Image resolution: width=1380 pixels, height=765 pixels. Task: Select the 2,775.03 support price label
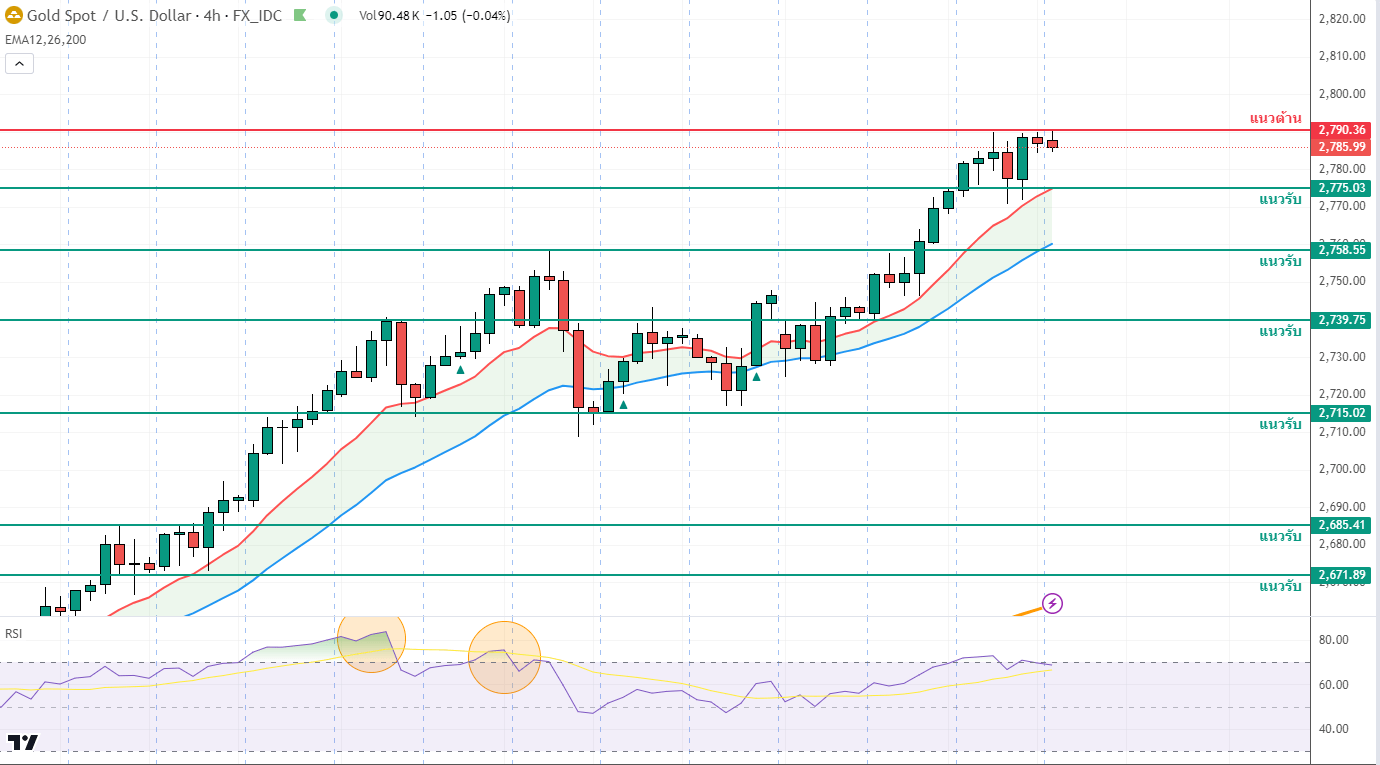1341,188
